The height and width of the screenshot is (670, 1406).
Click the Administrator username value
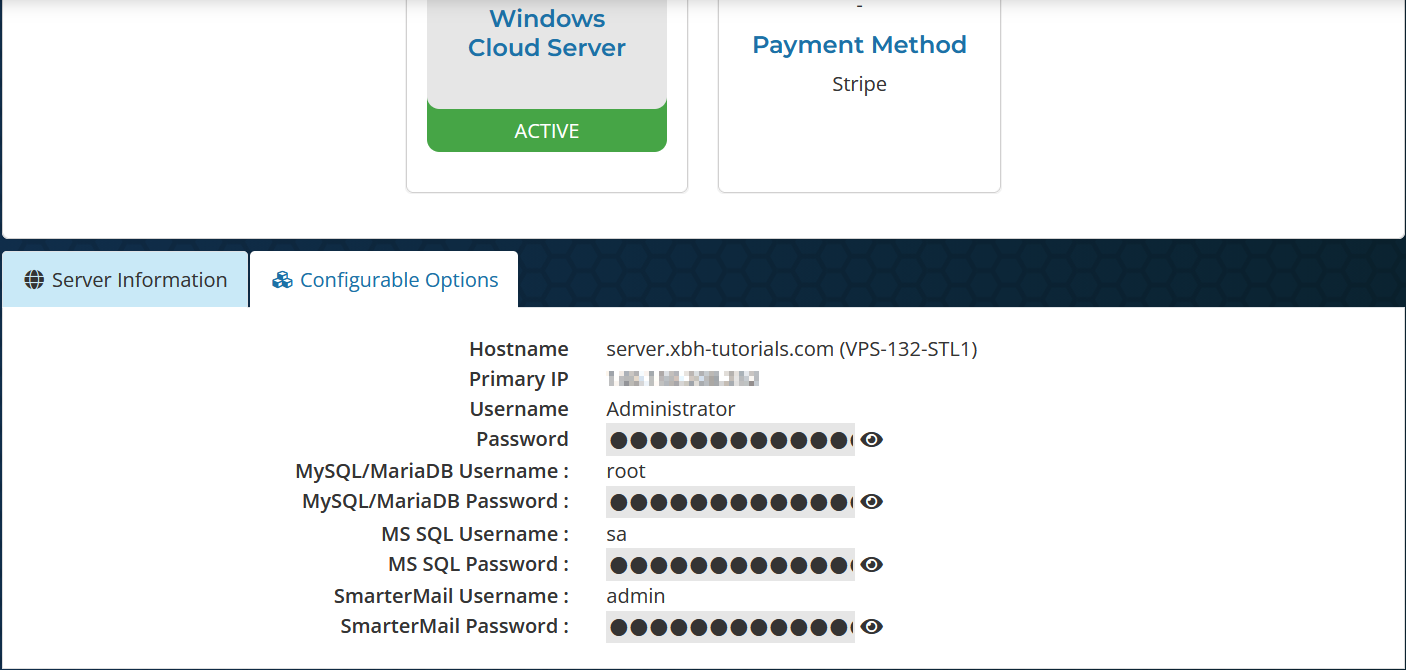[x=670, y=409]
